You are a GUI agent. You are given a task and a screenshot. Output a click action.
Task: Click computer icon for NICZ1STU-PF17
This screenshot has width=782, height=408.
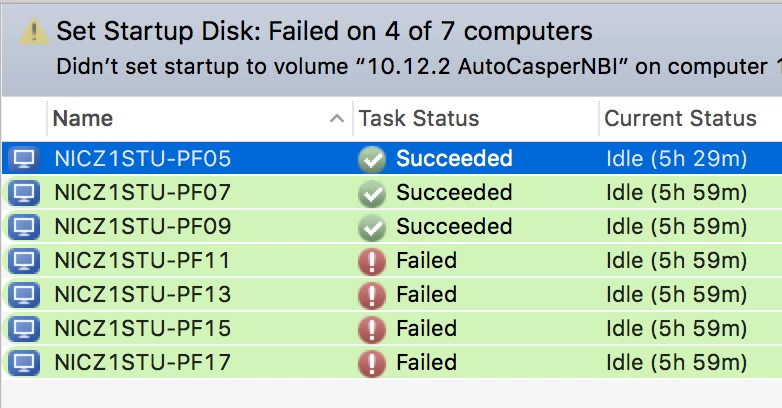click(x=22, y=362)
